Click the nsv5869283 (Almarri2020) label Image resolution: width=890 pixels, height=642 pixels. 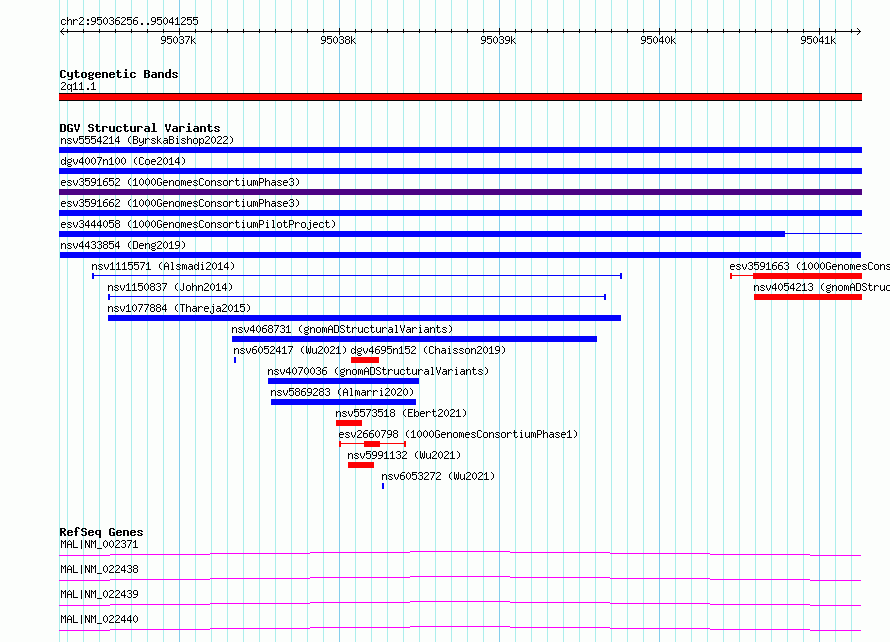coord(342,392)
